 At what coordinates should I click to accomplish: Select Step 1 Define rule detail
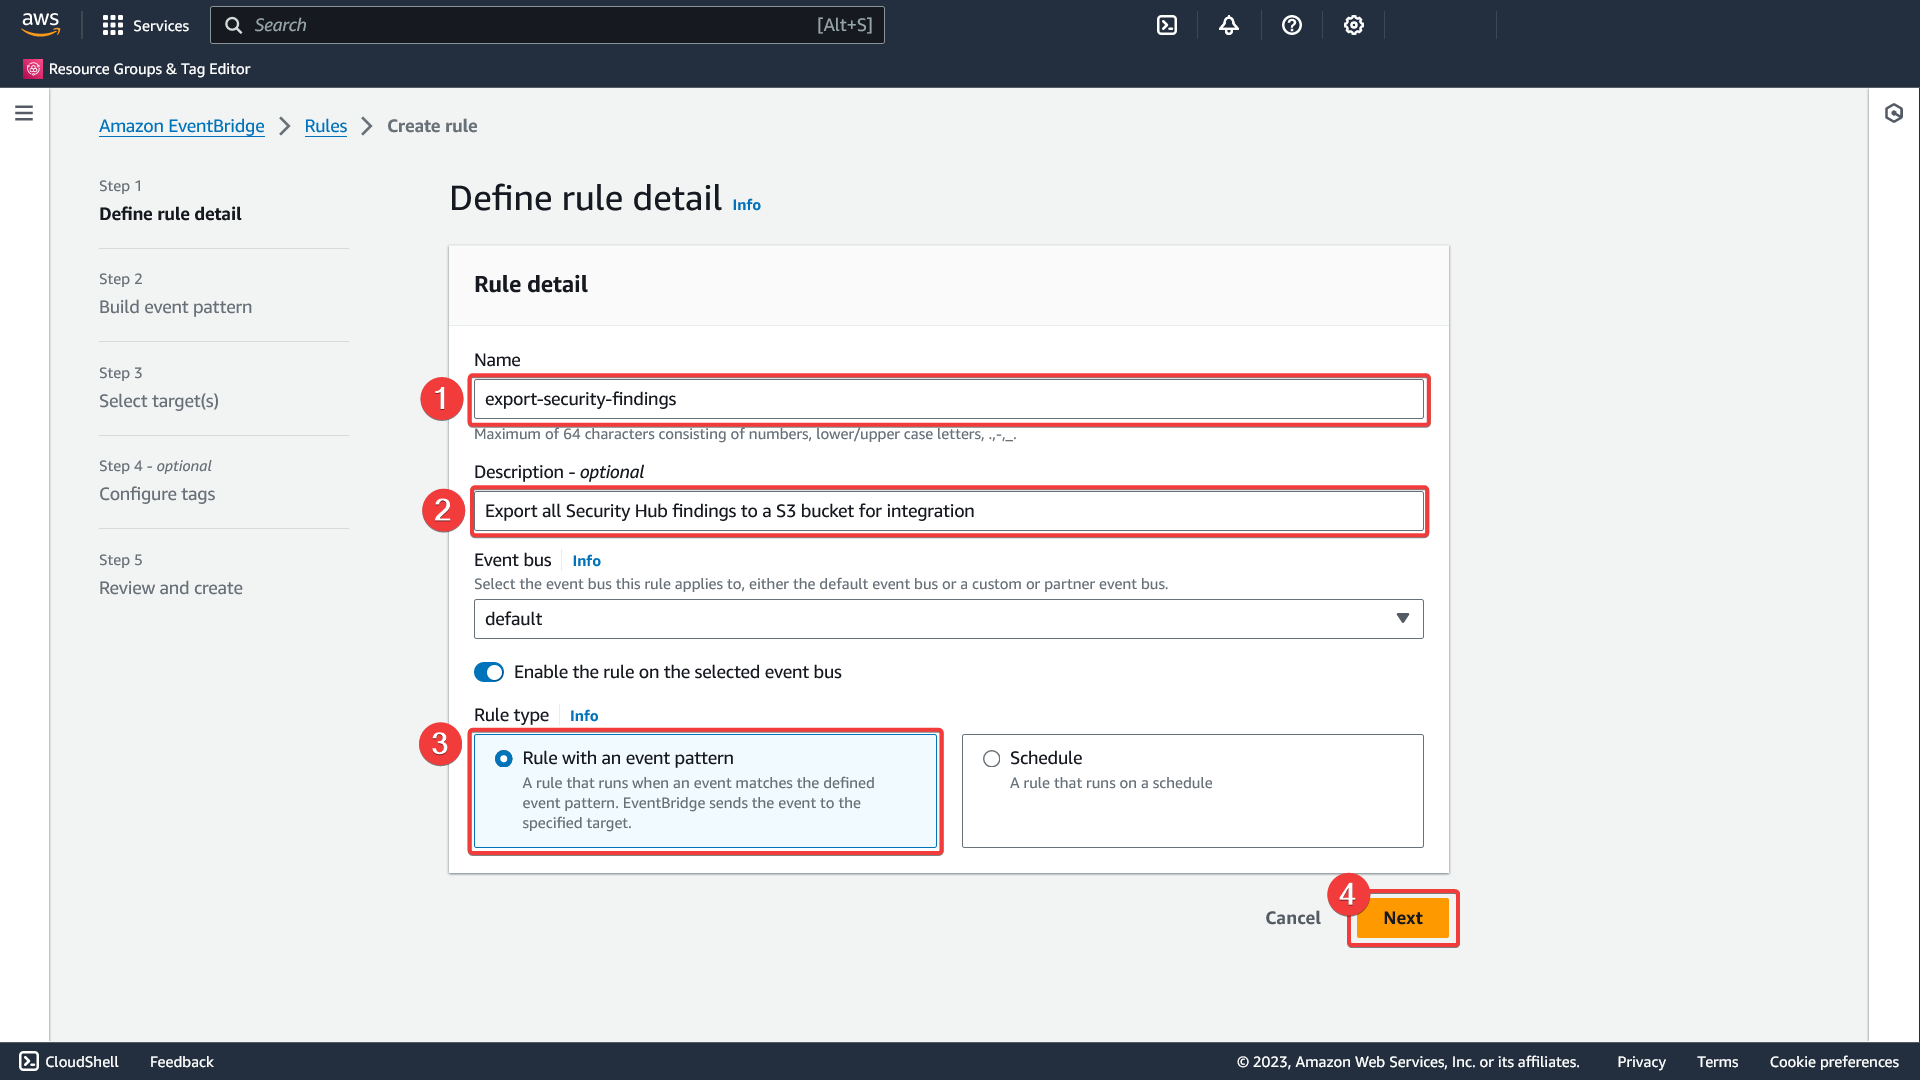(x=170, y=214)
